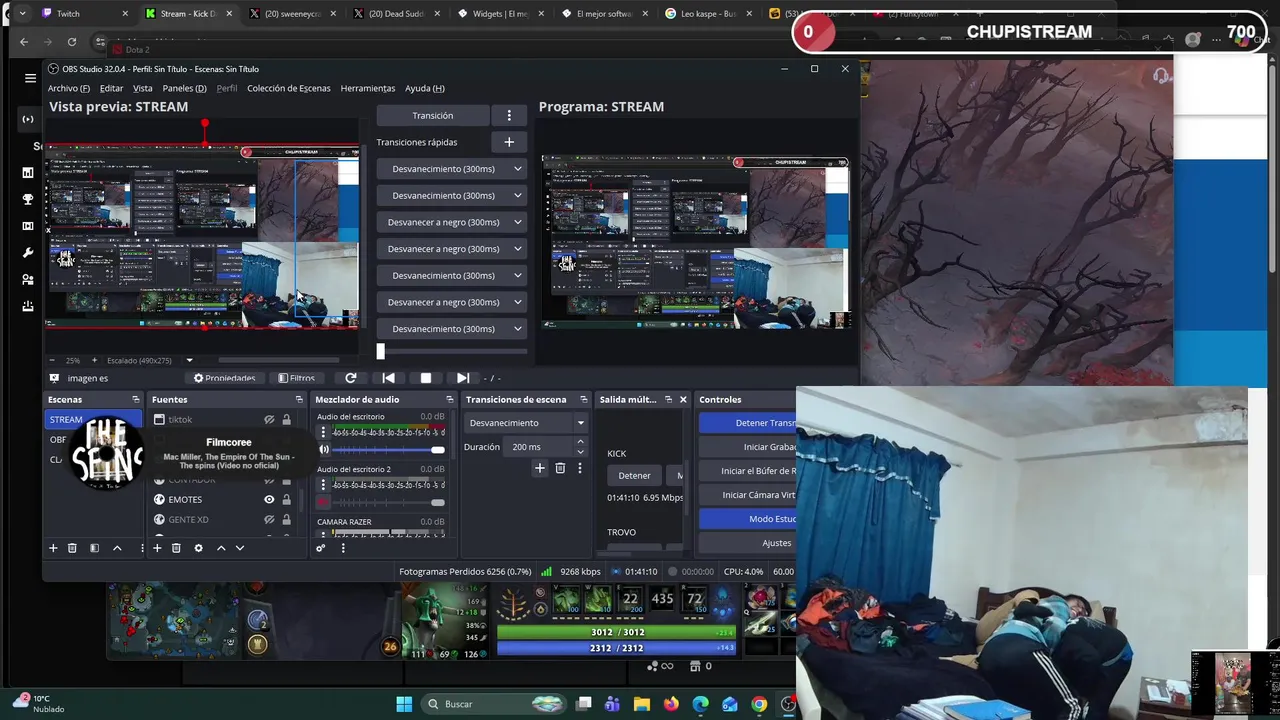
Task: Click Detener Transmisión button
Action: coord(748,423)
